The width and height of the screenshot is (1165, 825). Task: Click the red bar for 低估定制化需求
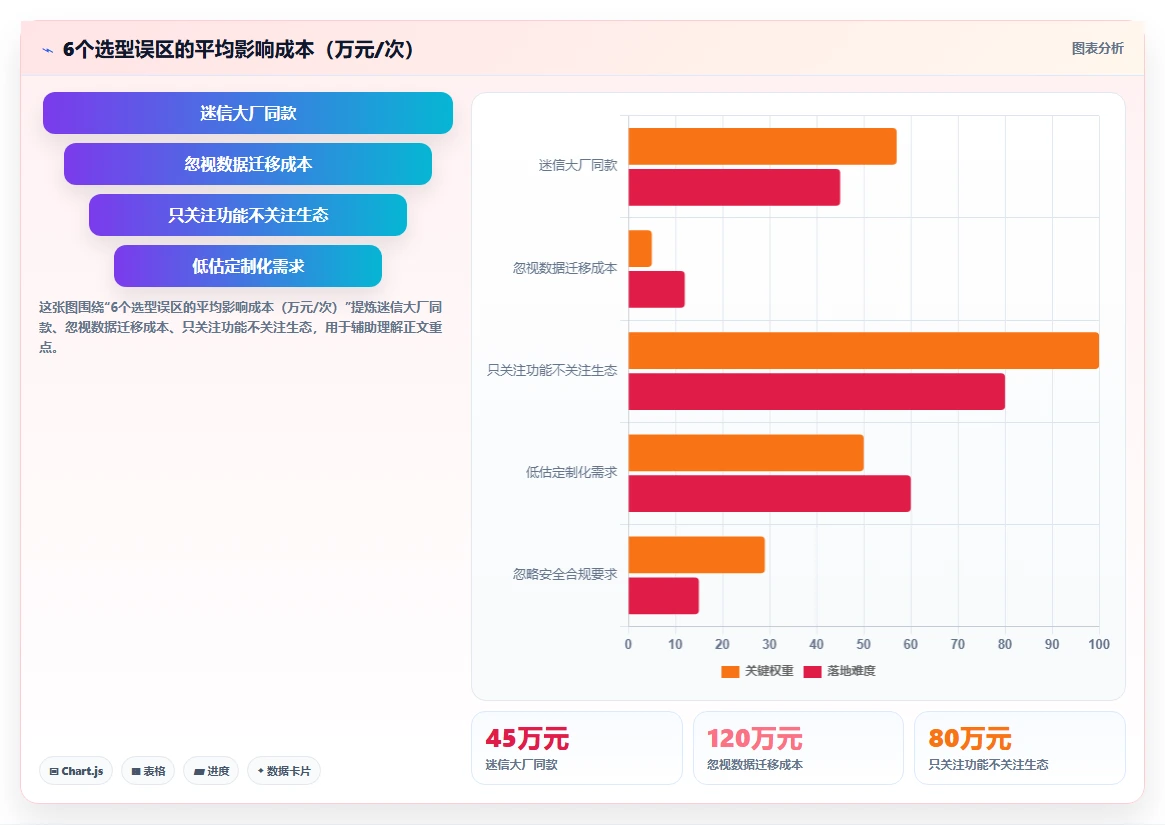point(770,494)
